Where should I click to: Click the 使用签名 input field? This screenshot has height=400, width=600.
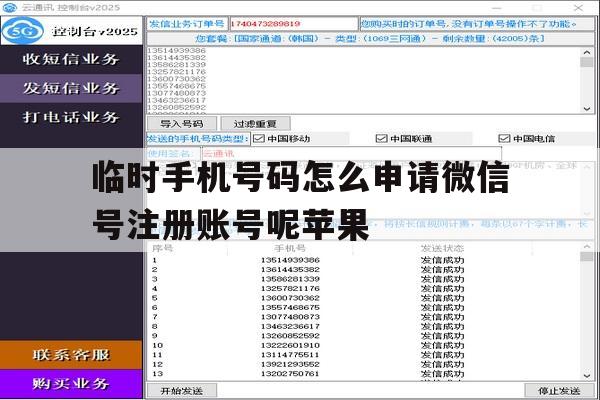[352, 154]
